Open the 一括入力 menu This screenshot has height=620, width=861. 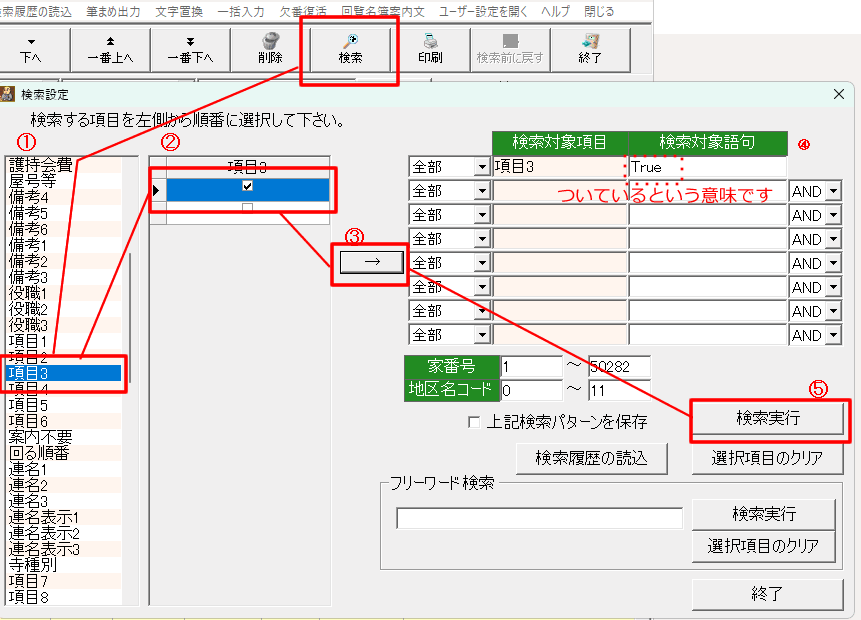click(243, 11)
